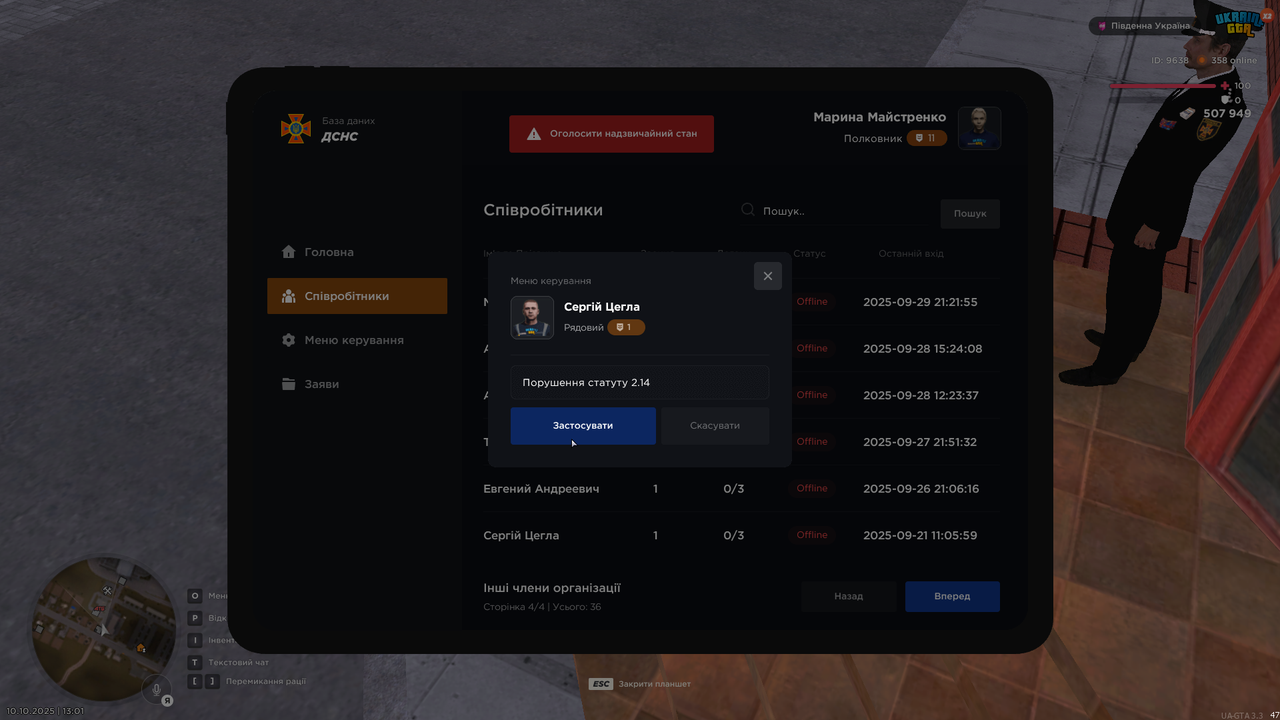Click the Перемикання рації hint label
This screenshot has width=1280, height=720.
click(x=266, y=681)
